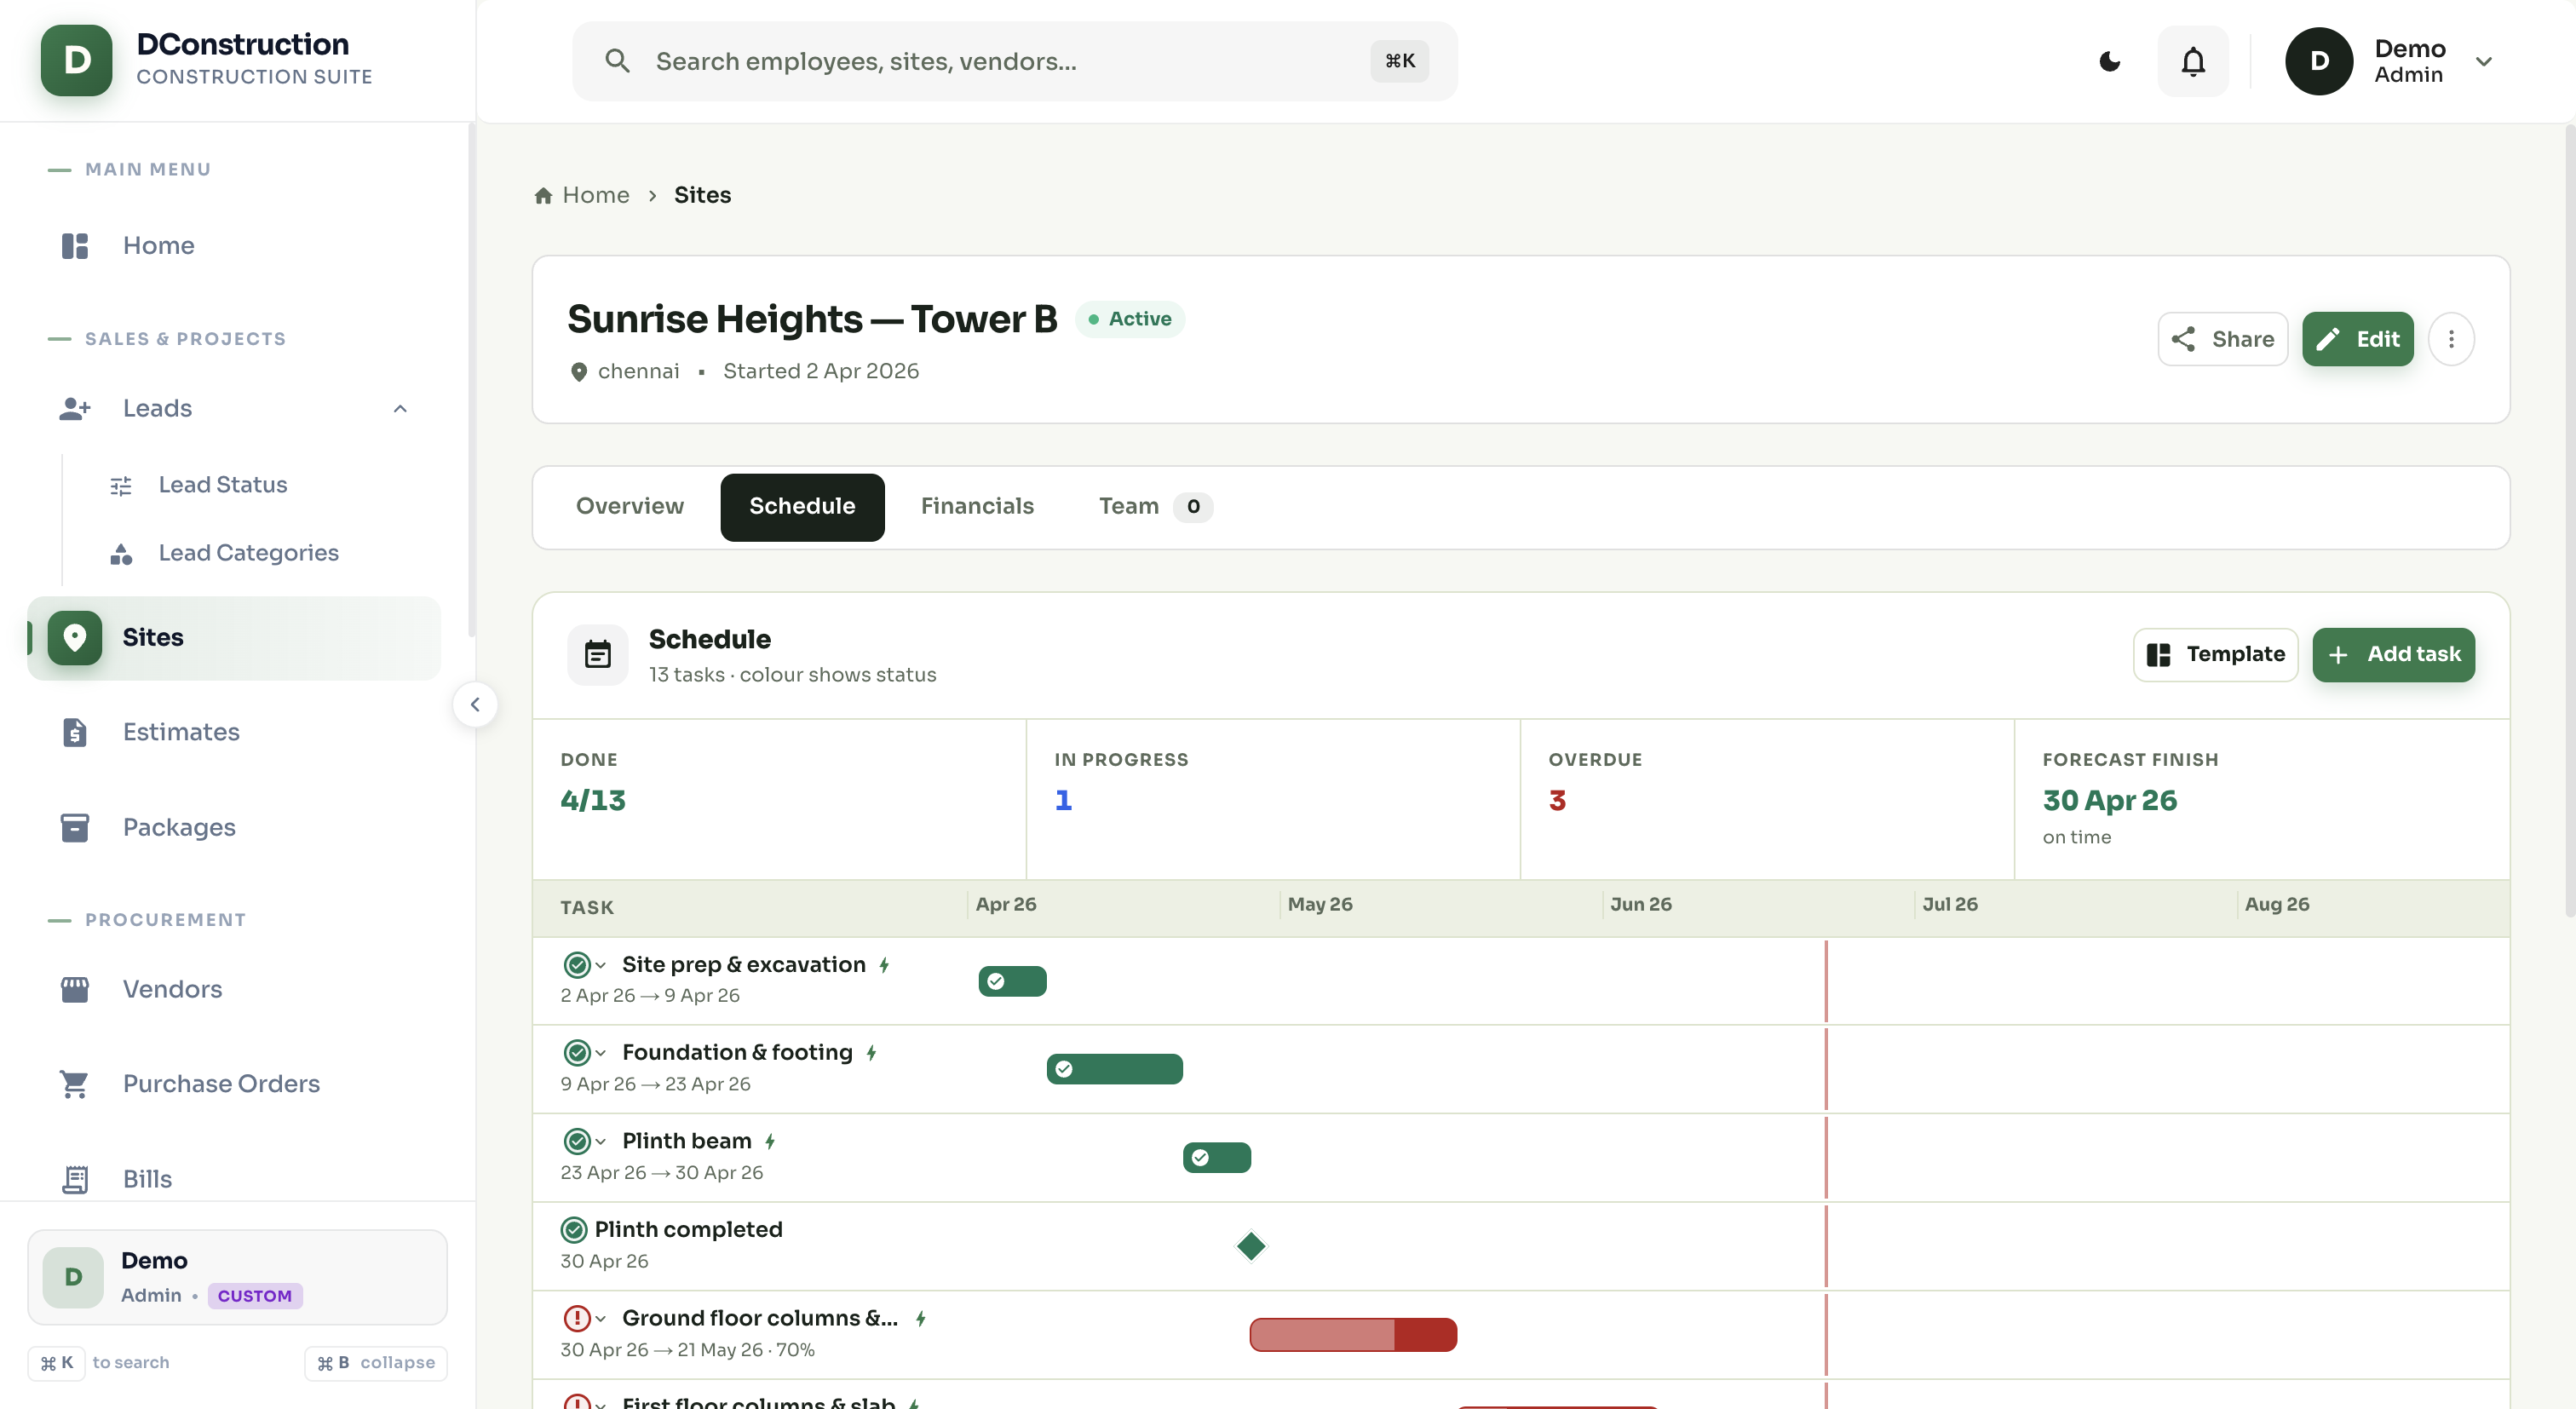Click the Lead Categories shapes icon
2576x1409 pixels.
pos(121,554)
